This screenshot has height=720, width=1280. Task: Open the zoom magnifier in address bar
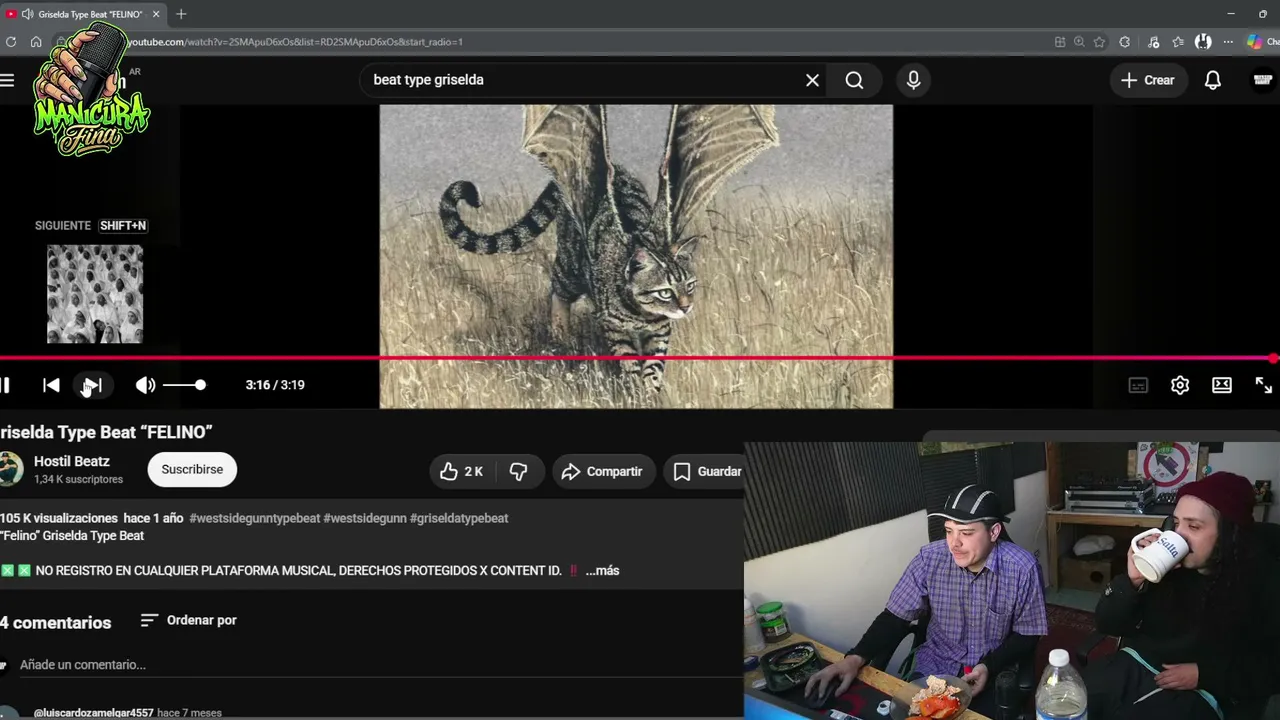tap(1079, 42)
